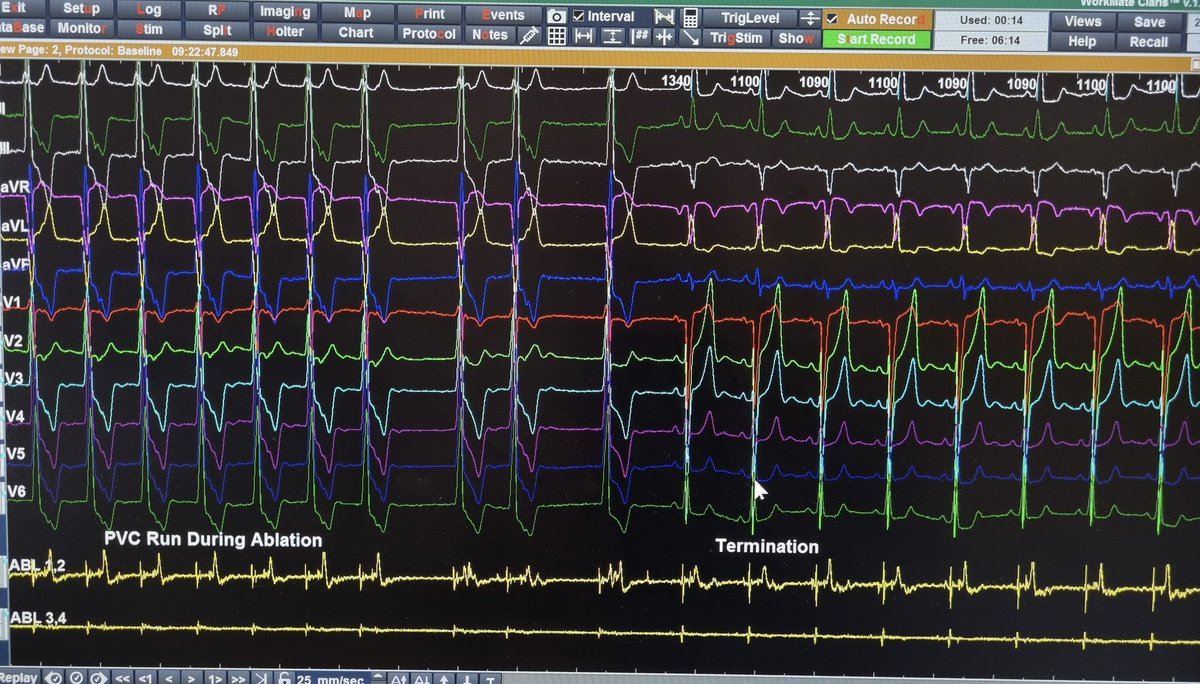Toggle the Auto Record checkbox

coord(833,18)
